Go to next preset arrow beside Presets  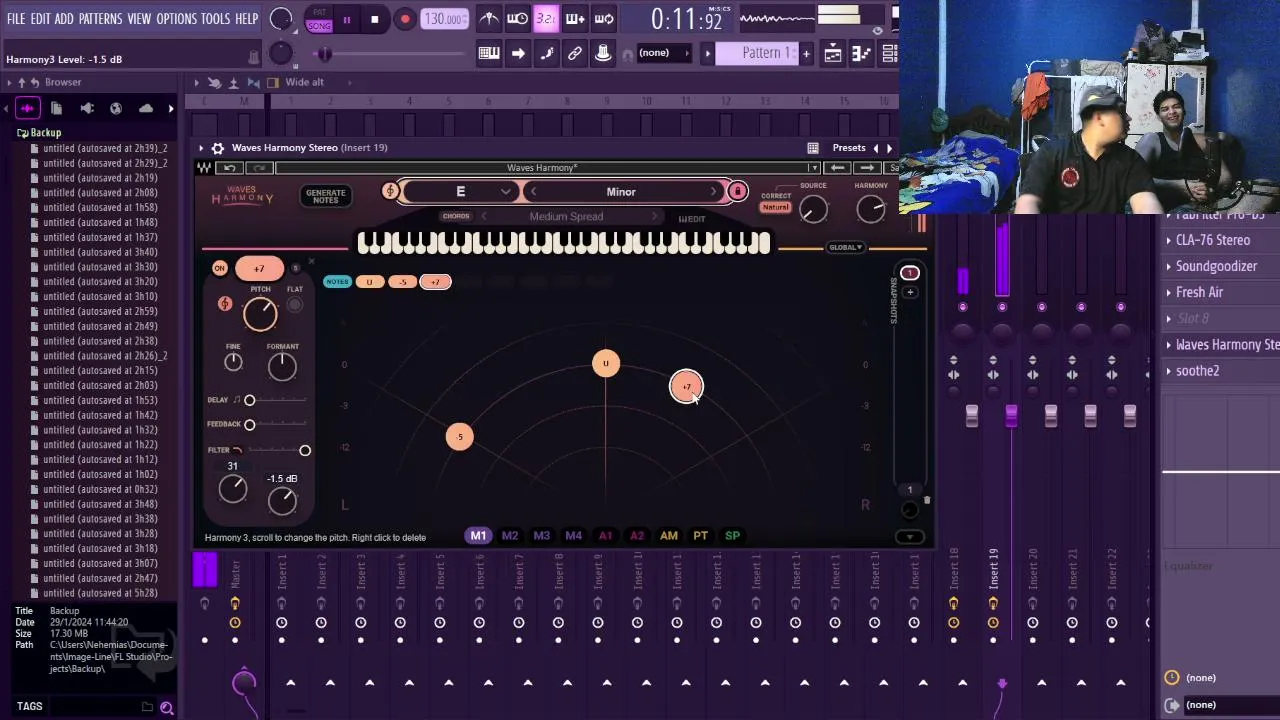890,148
